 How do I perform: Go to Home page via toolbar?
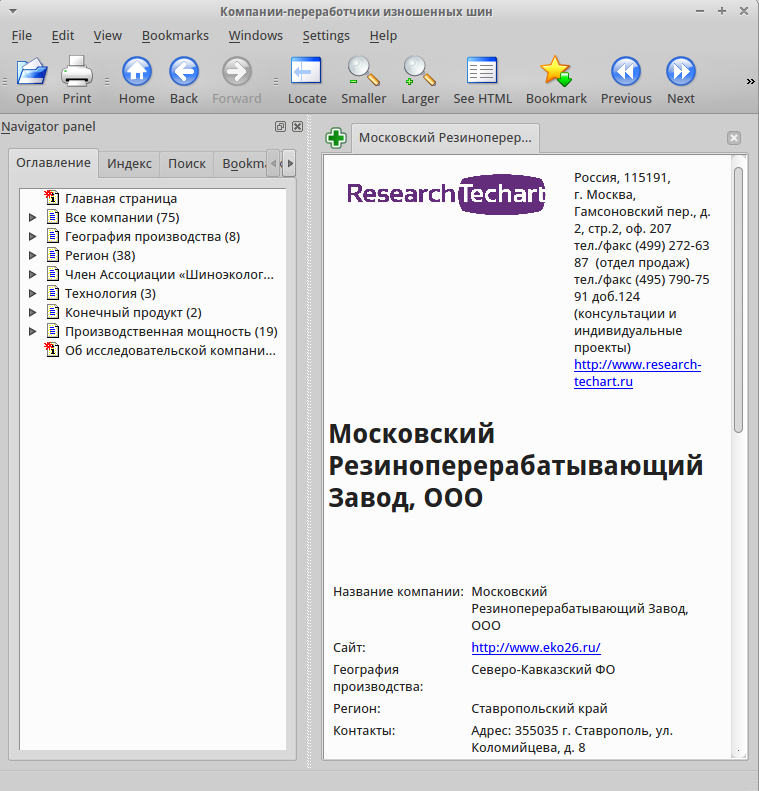click(x=137, y=80)
